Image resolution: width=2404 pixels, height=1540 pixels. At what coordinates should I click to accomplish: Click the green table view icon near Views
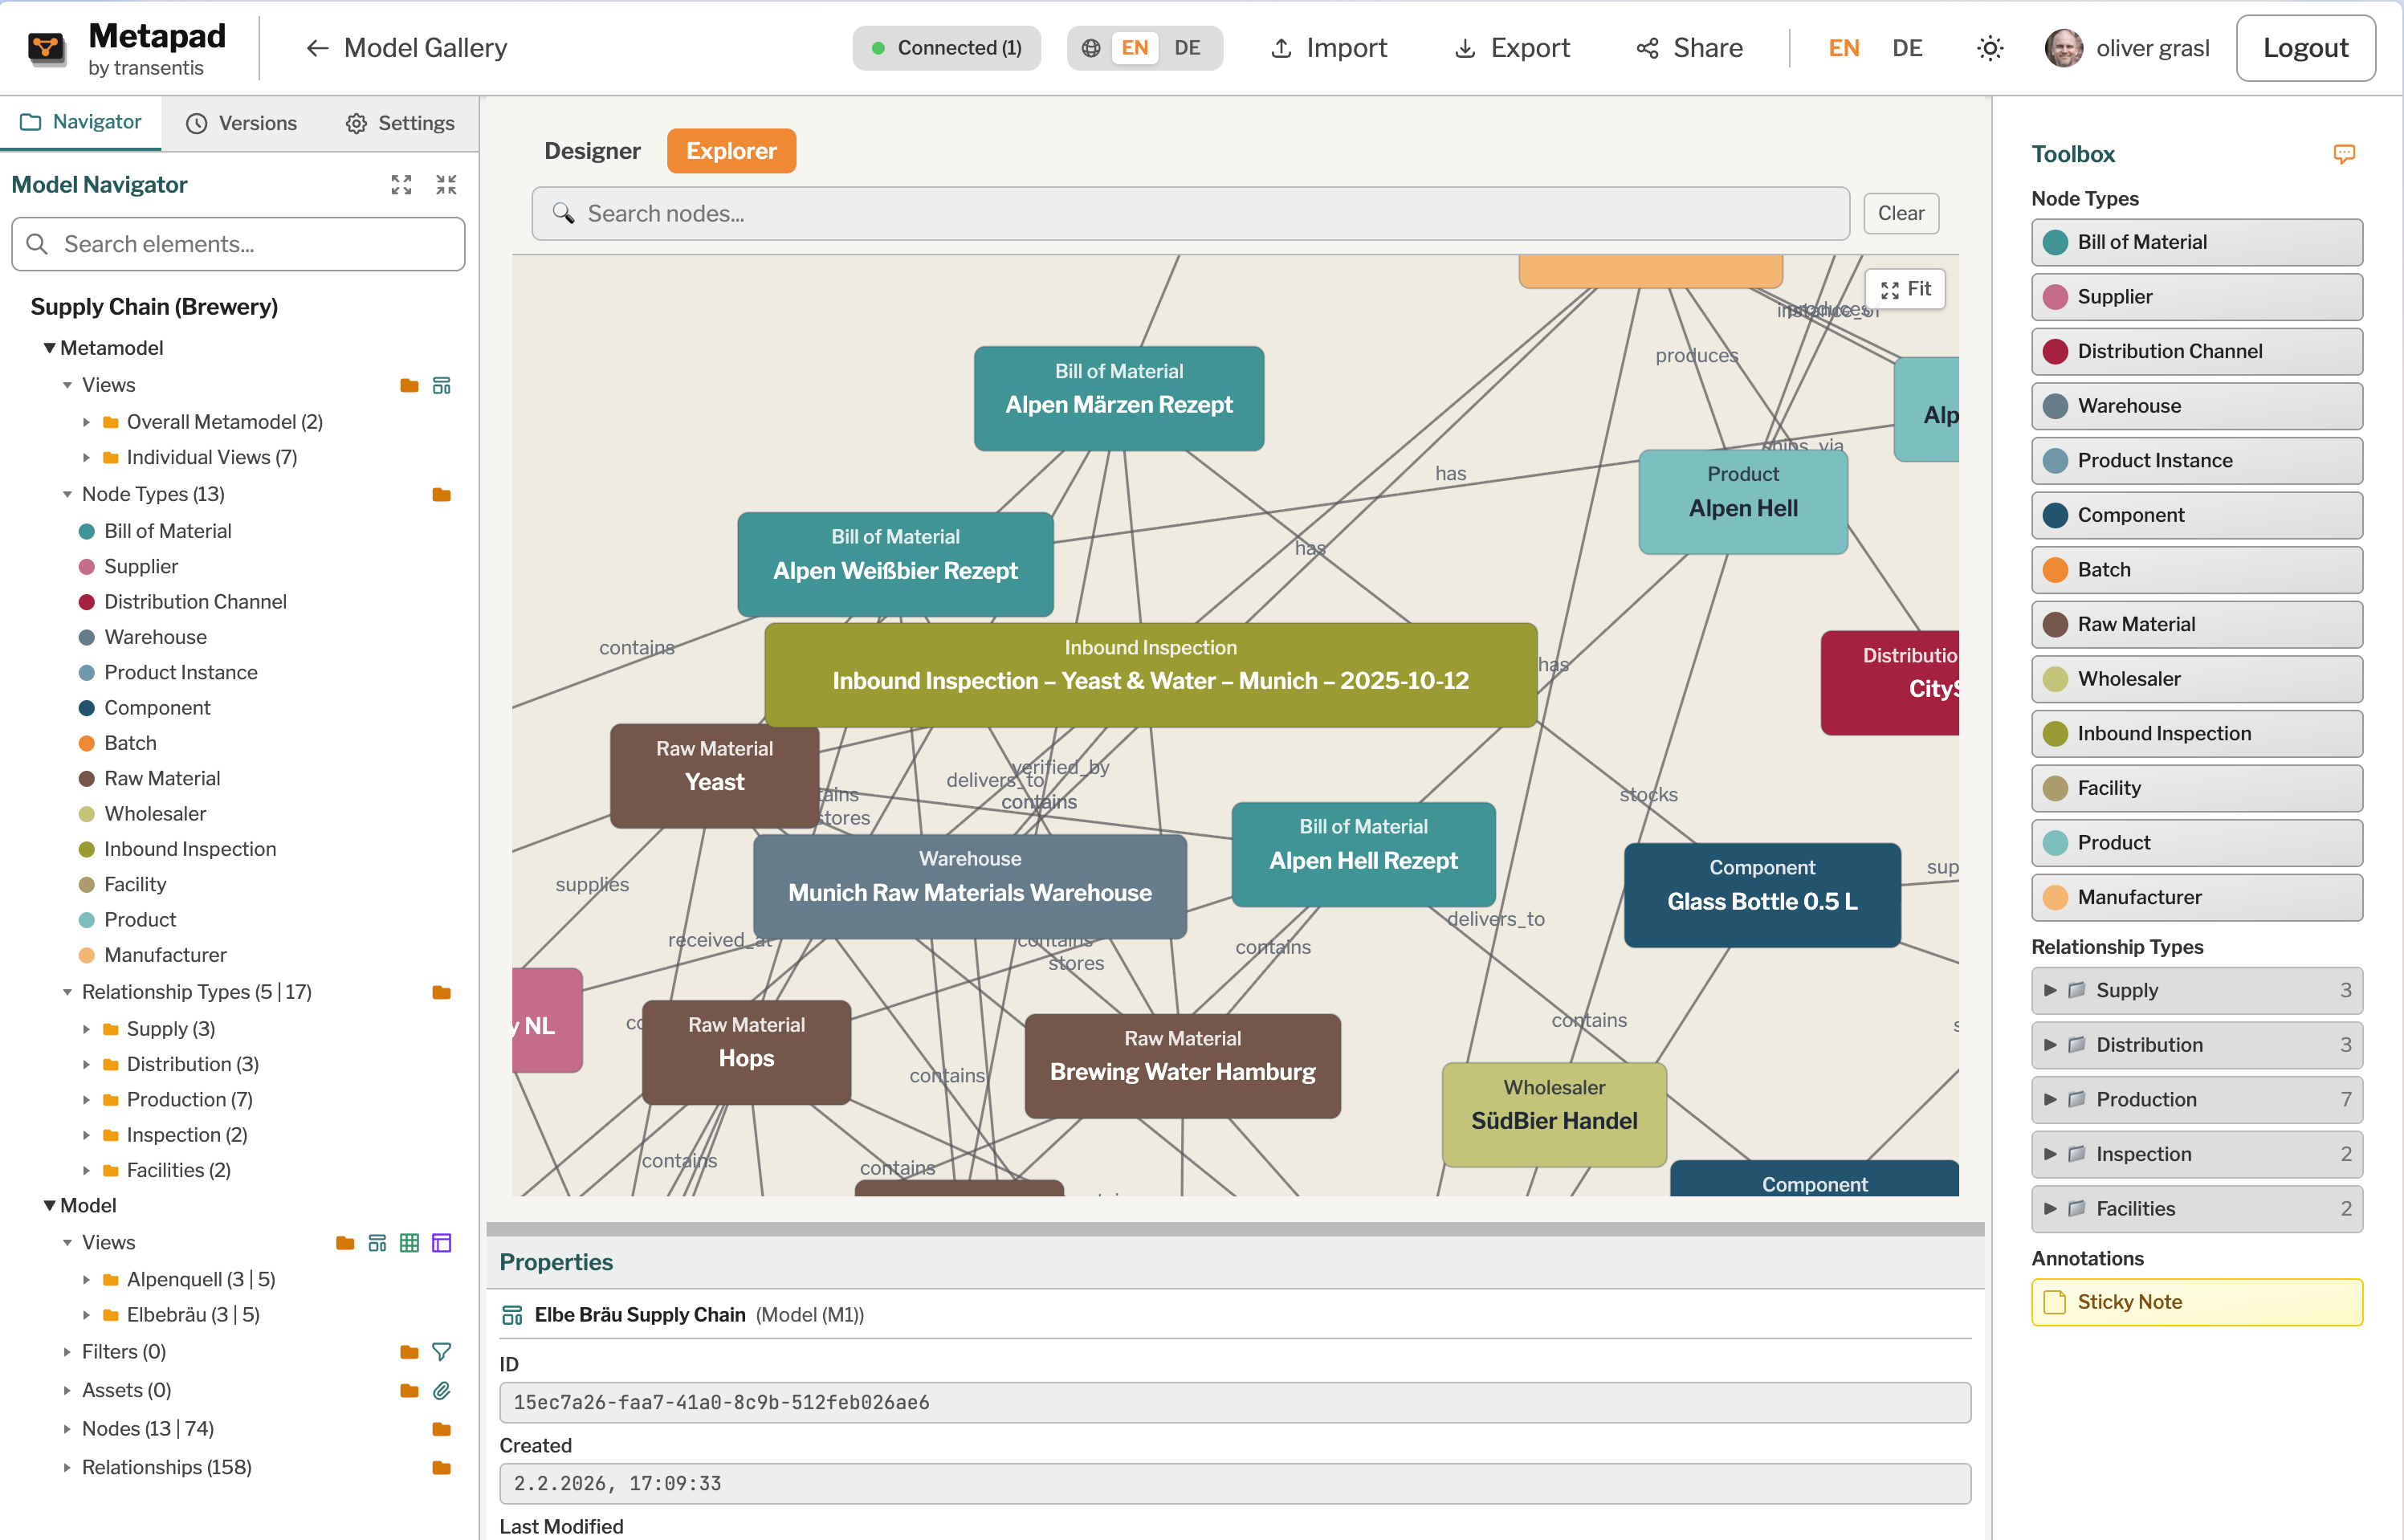(410, 1242)
